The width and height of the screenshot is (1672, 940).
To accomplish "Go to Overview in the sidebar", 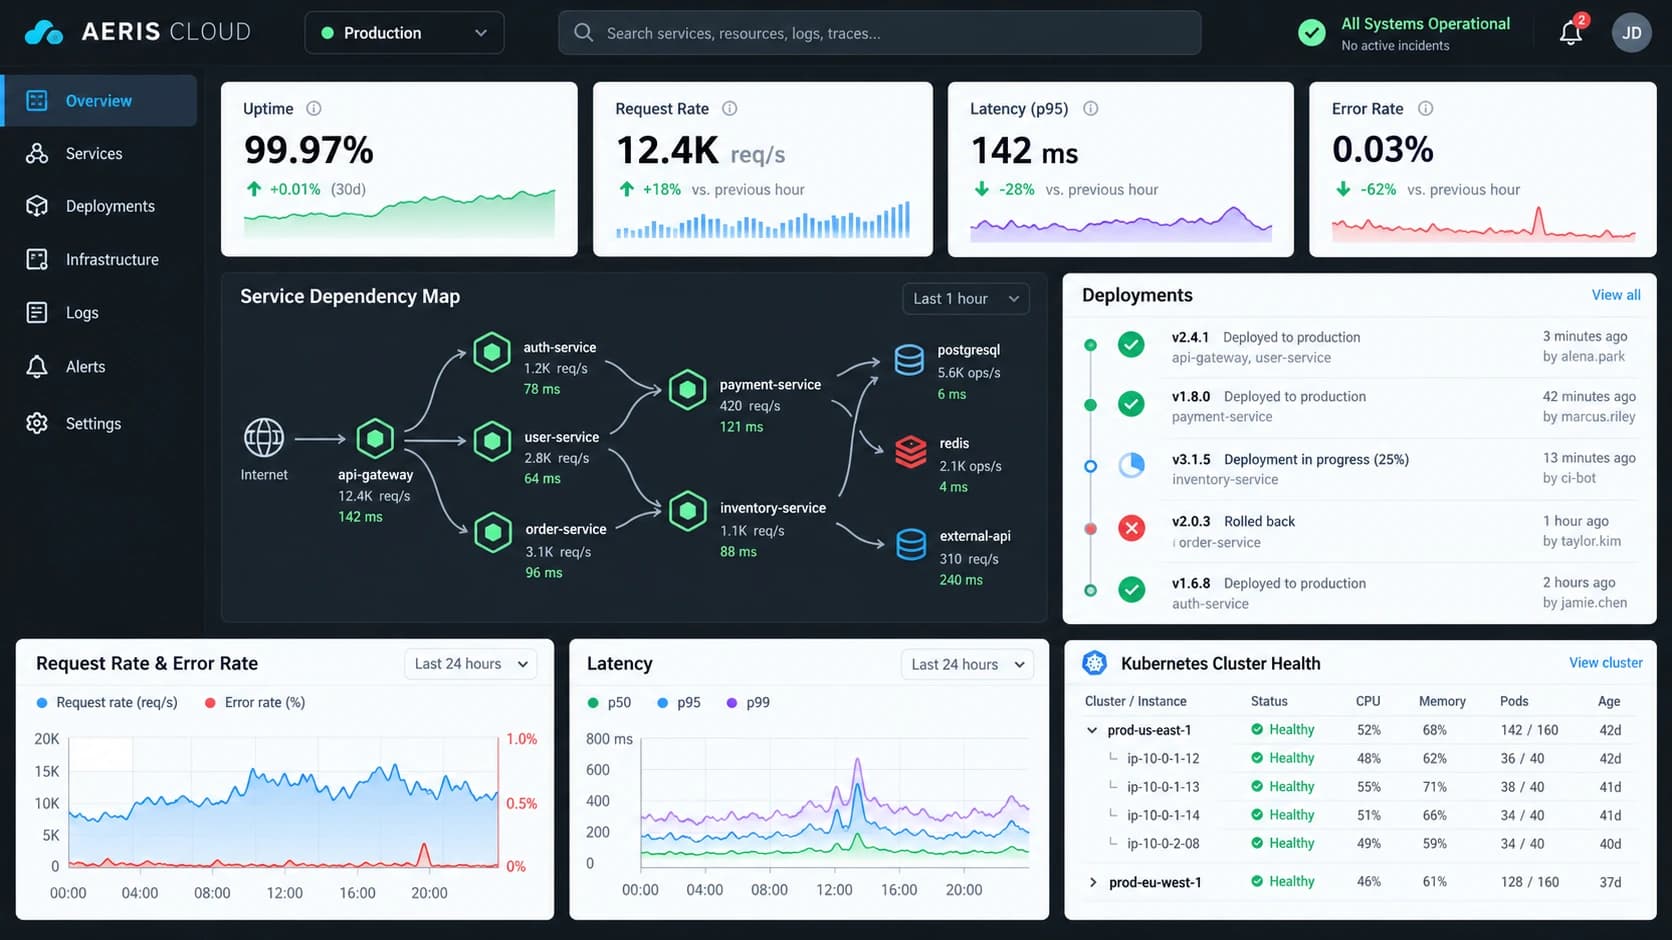I will coord(99,100).
